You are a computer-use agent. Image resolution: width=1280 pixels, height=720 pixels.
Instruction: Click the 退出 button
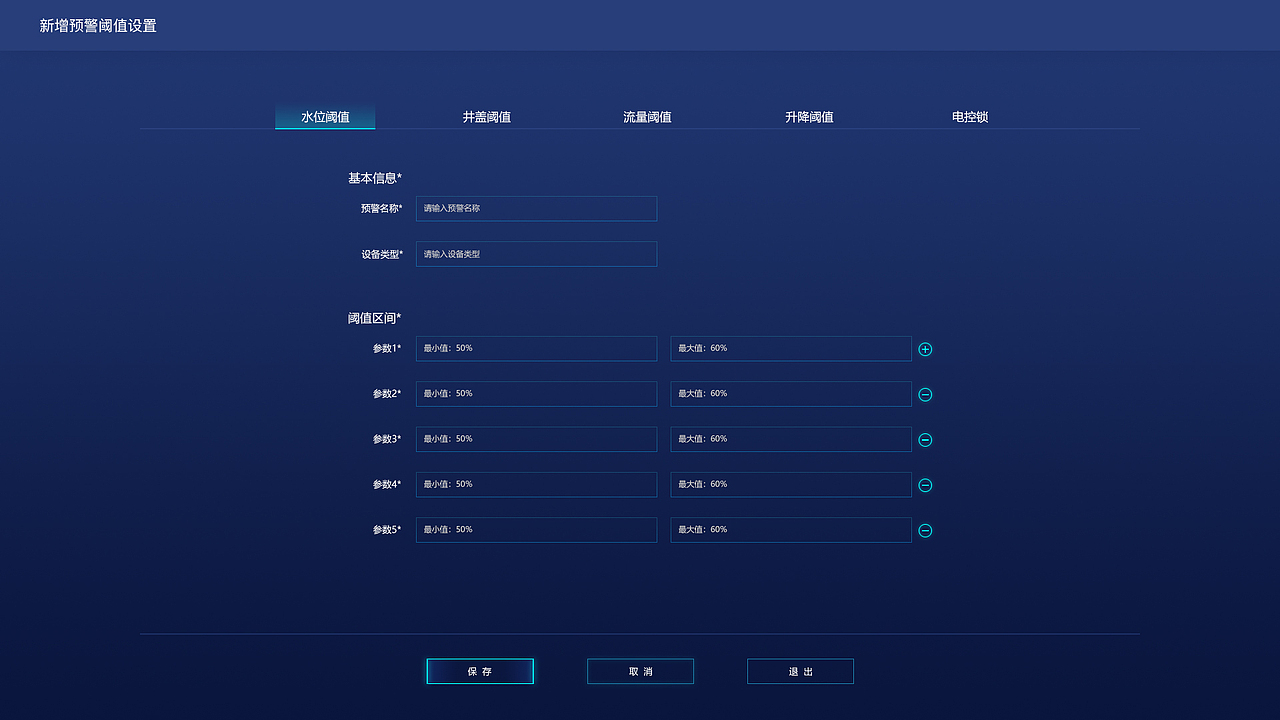[800, 671]
